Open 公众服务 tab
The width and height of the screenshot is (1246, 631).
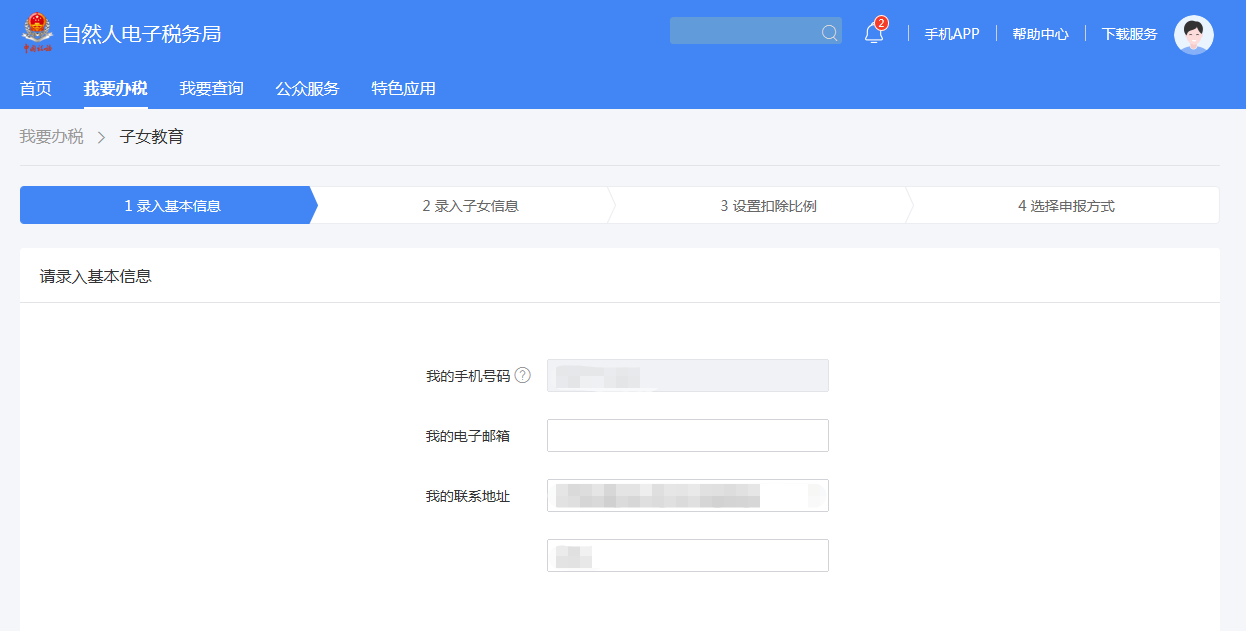(x=307, y=89)
